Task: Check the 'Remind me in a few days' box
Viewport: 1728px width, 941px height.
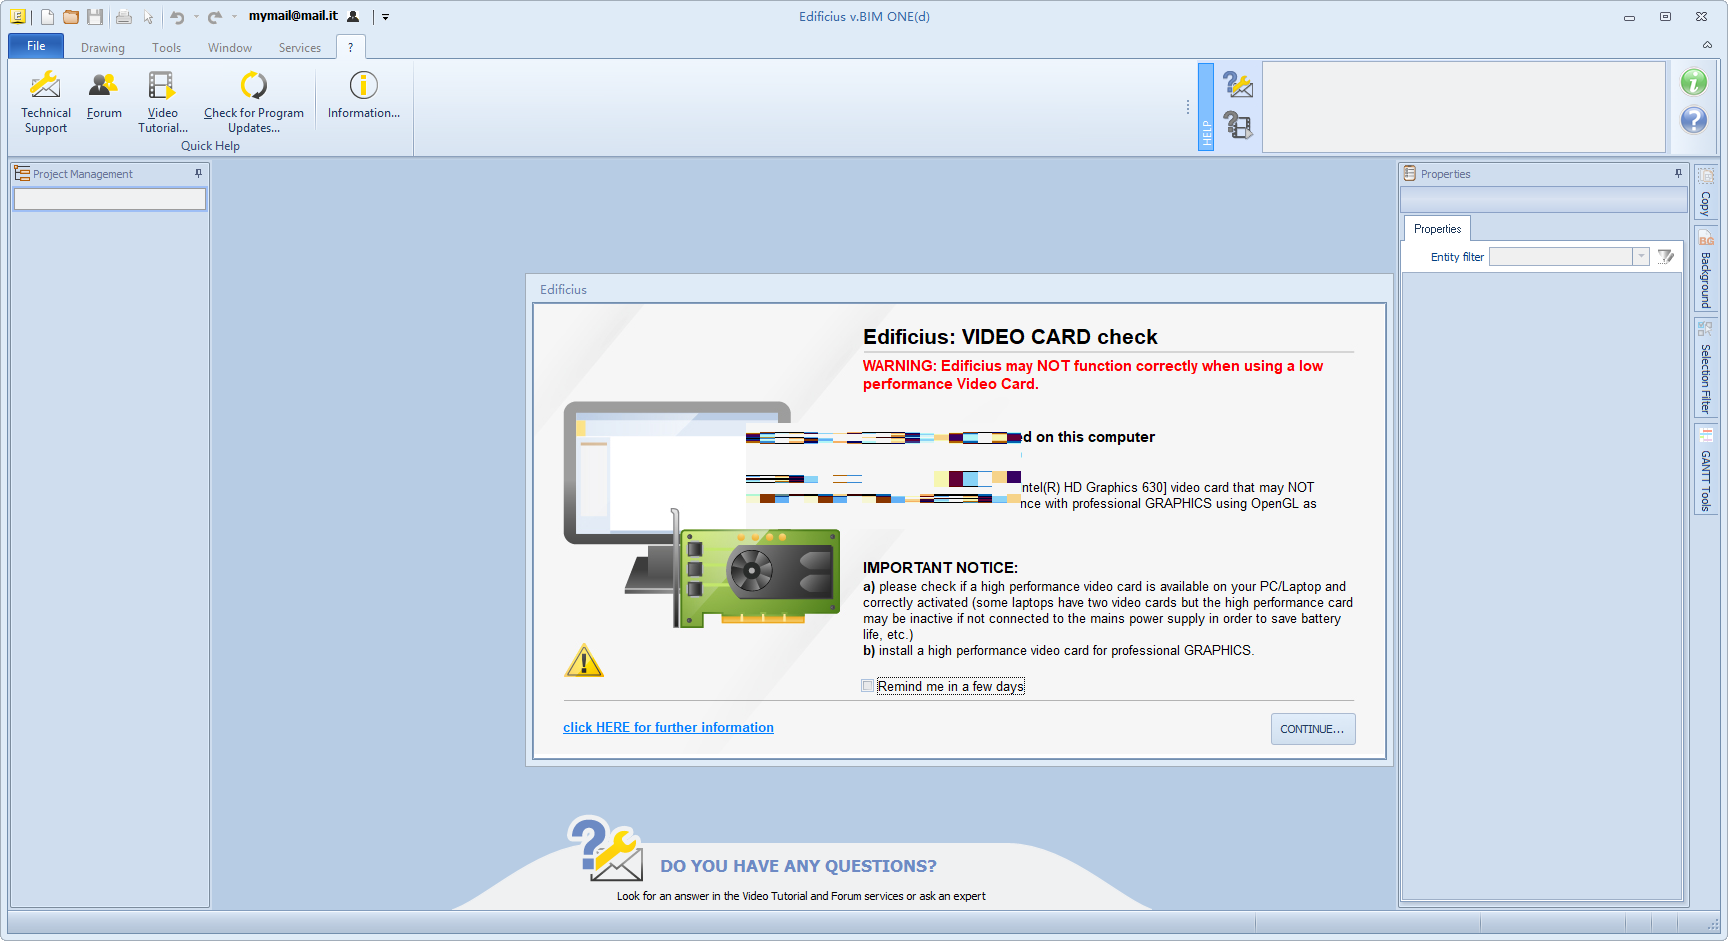Action: 868,686
